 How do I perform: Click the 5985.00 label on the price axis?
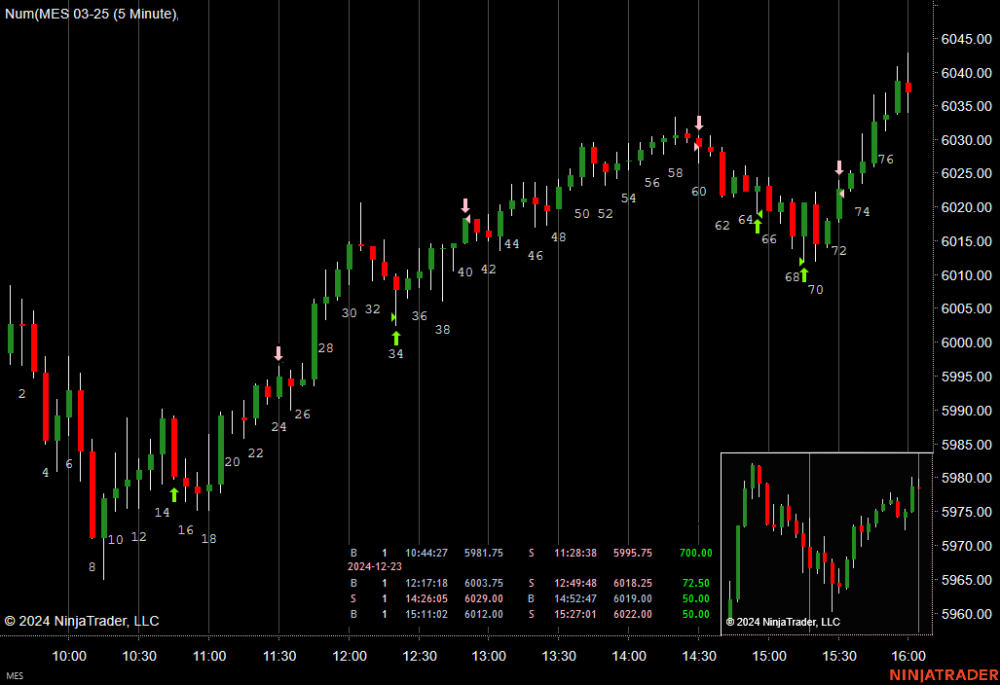click(x=965, y=444)
